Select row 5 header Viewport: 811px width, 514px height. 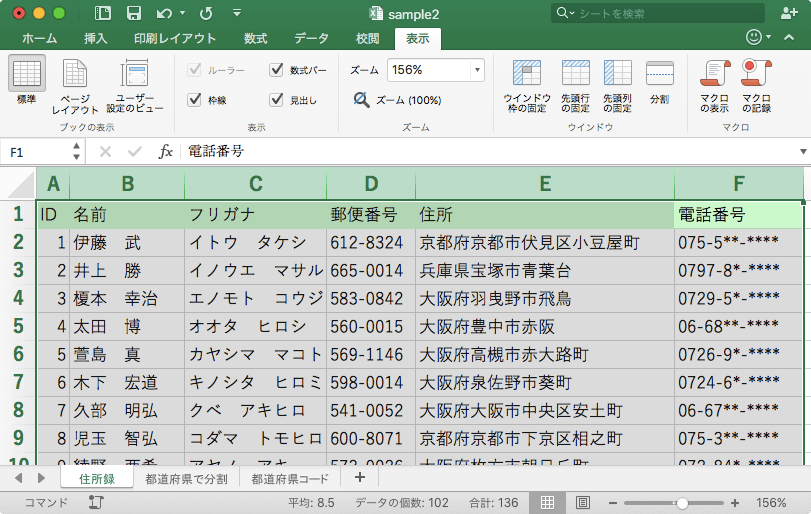19,326
